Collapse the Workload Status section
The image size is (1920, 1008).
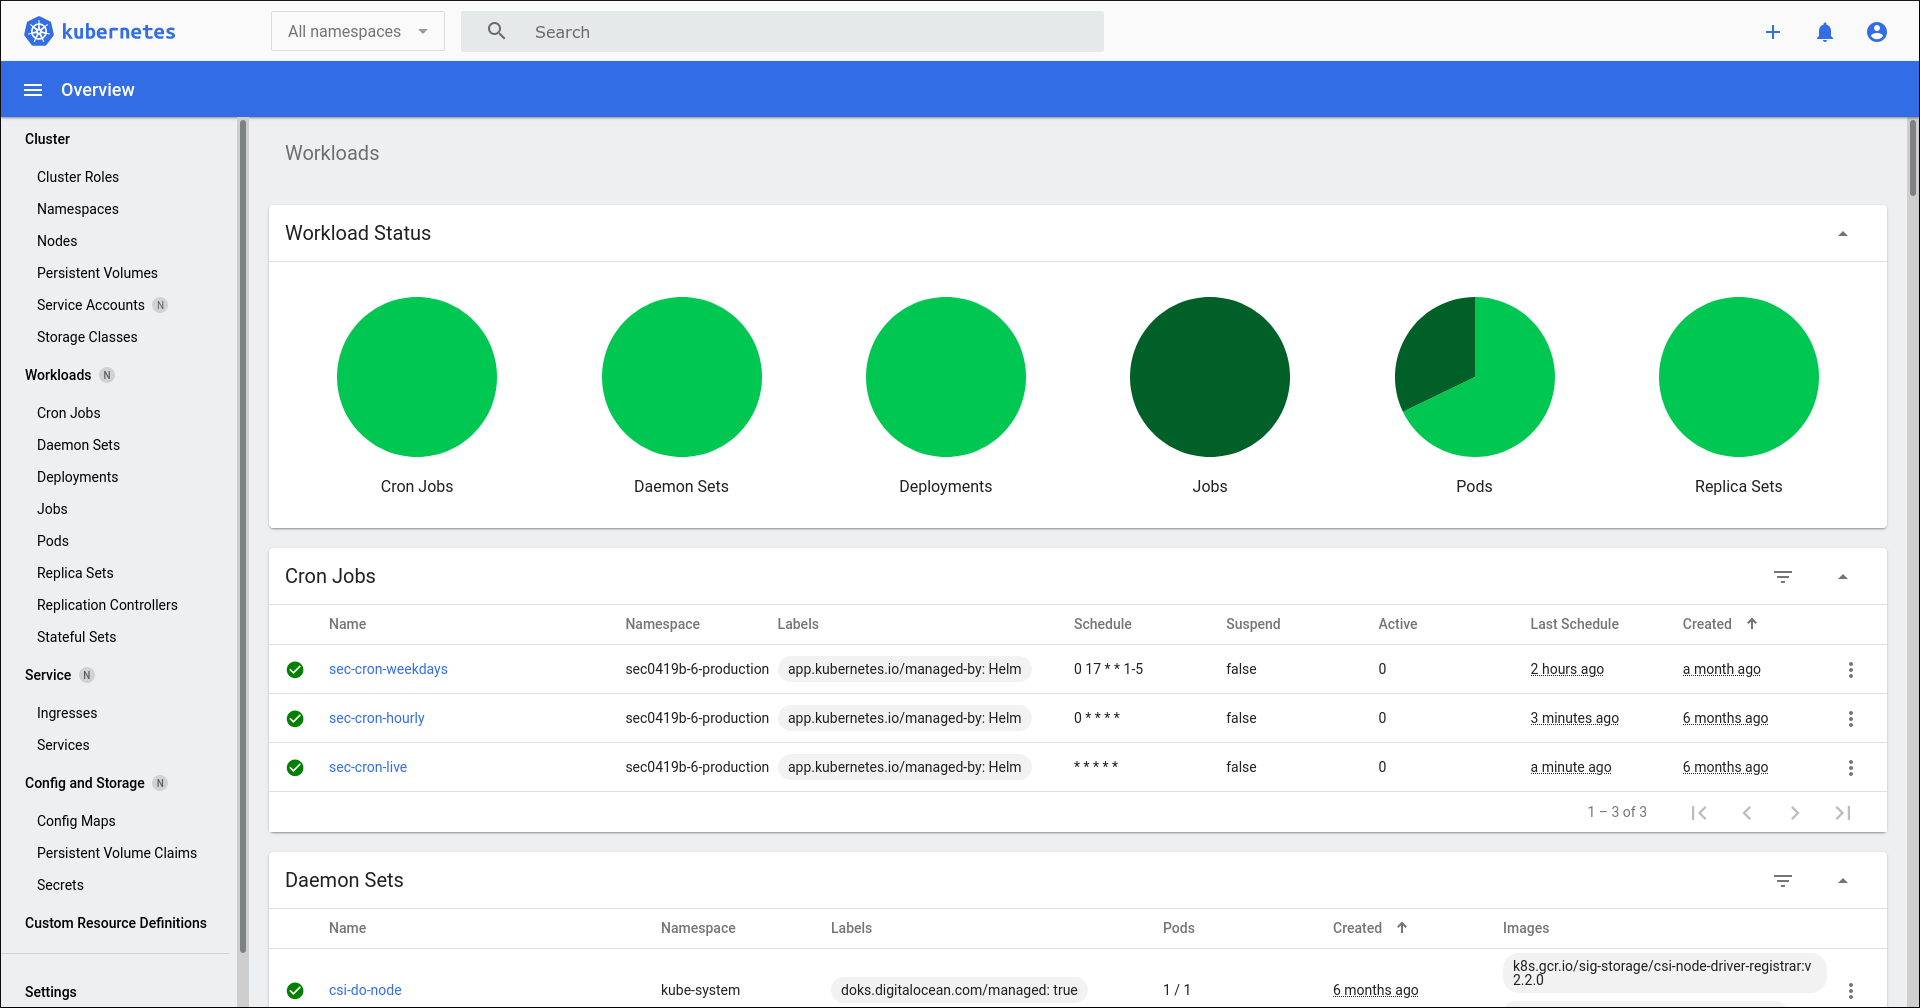click(x=1844, y=233)
